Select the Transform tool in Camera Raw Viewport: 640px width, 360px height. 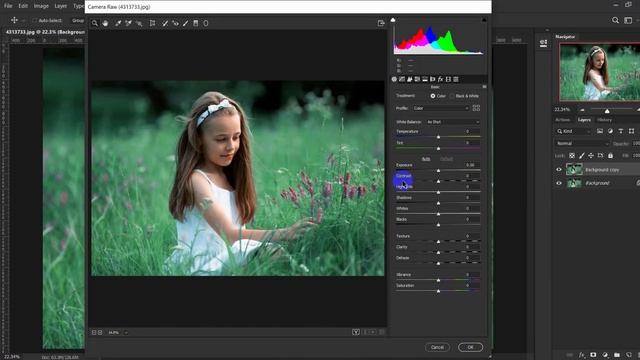[x=152, y=23]
